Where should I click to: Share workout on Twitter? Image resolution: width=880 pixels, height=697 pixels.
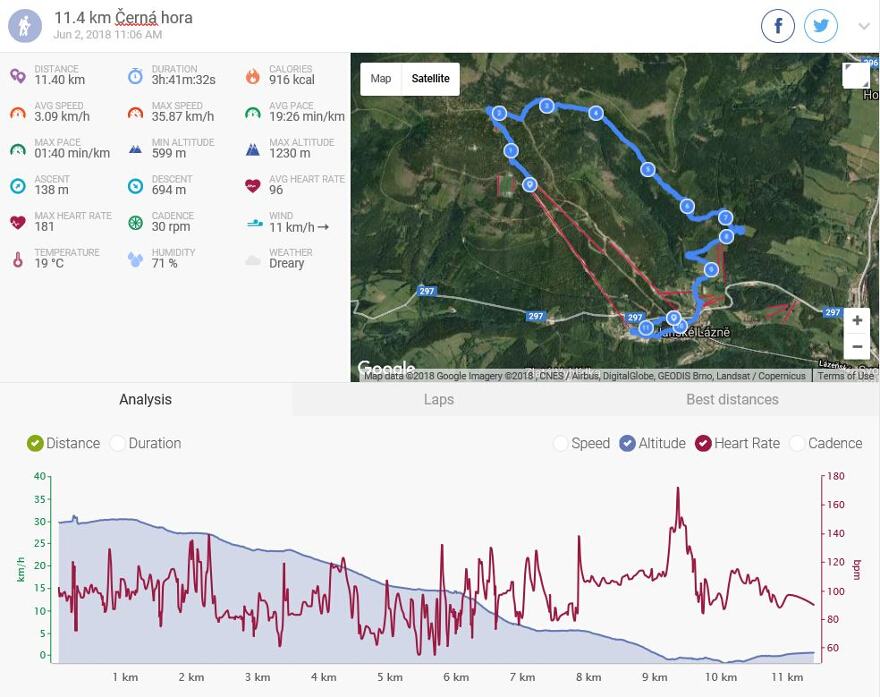tap(821, 26)
